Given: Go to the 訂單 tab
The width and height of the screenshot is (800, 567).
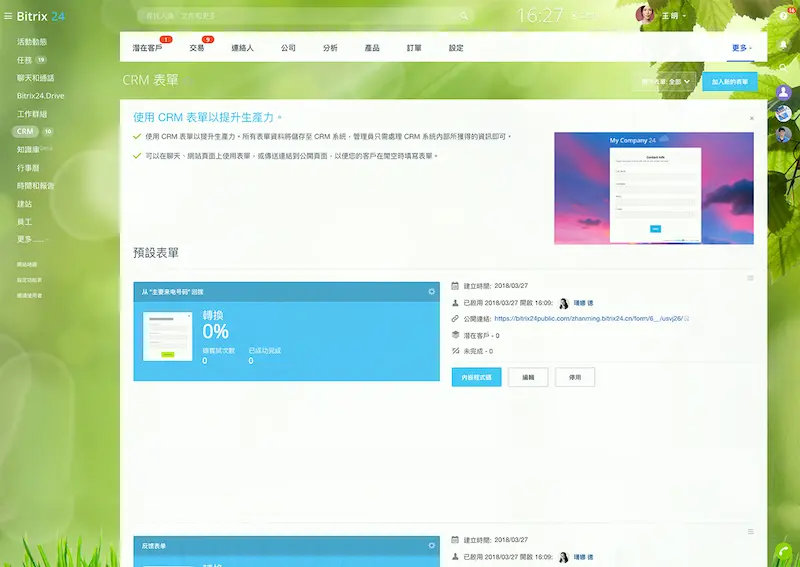Looking at the screenshot, I should point(414,48).
